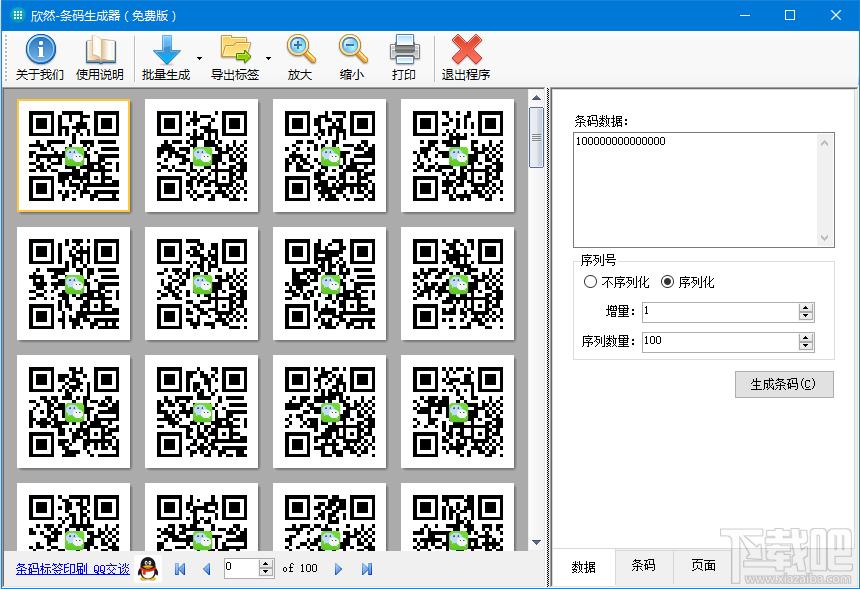The image size is (860, 589).
Task: Click the page number input field
Action: [241, 568]
